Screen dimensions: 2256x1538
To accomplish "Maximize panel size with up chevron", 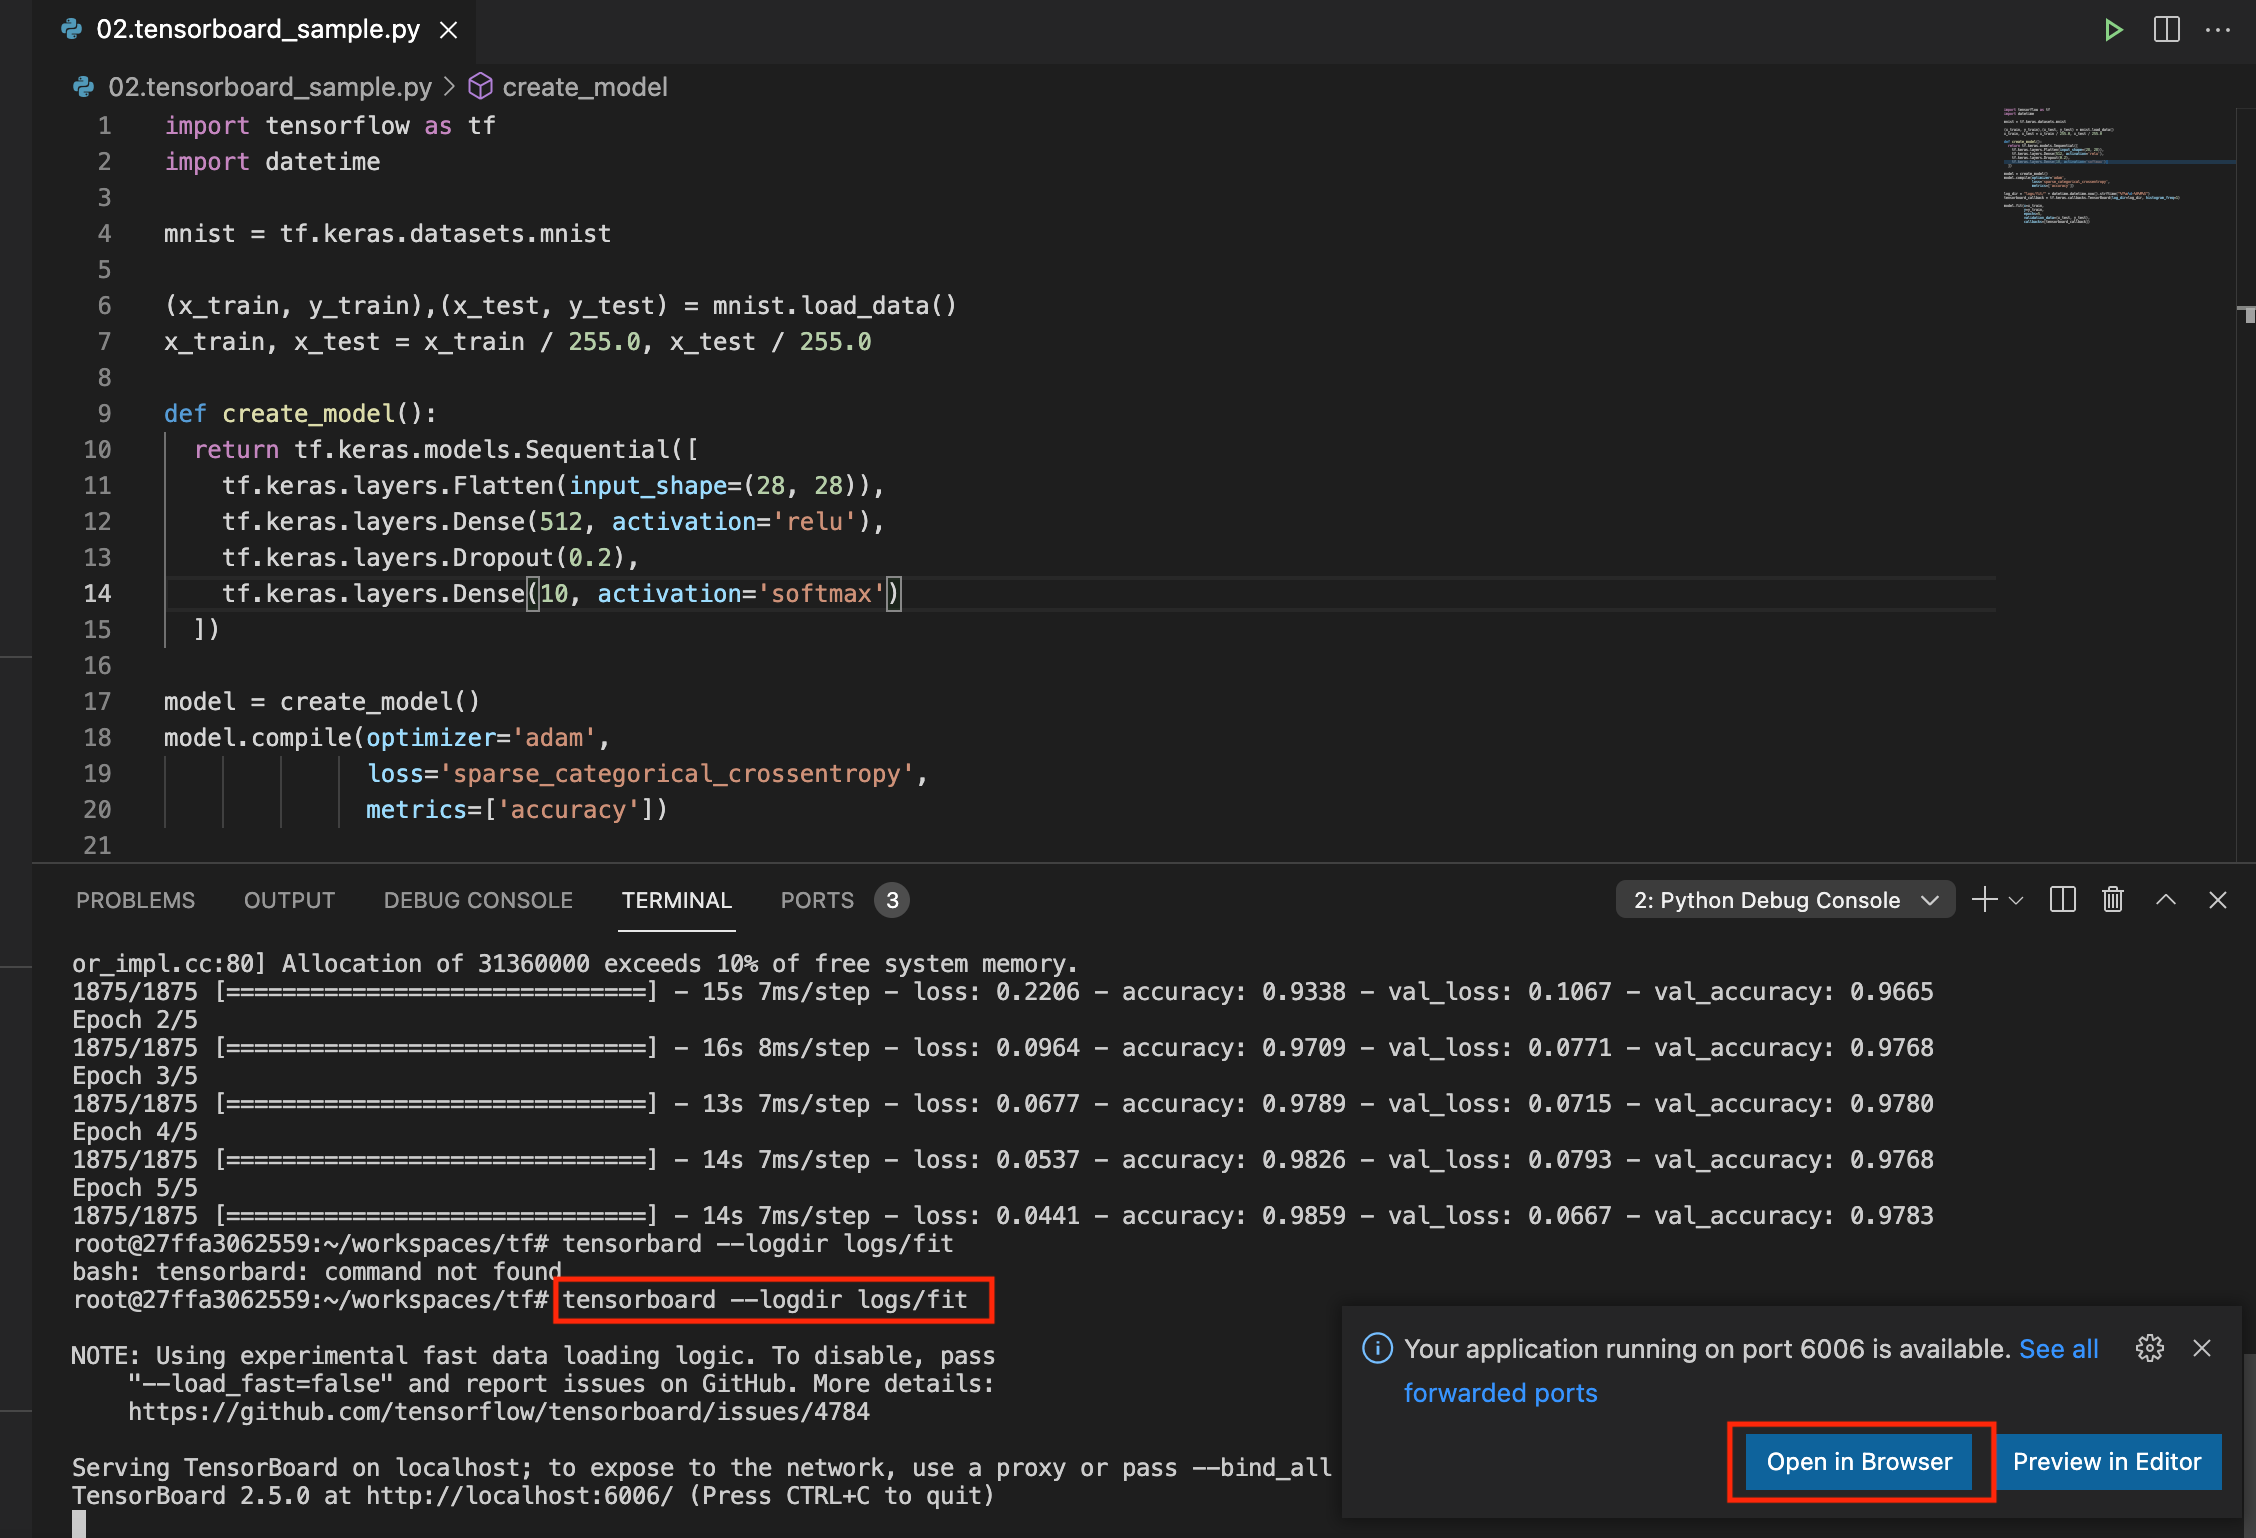I will click(2166, 900).
